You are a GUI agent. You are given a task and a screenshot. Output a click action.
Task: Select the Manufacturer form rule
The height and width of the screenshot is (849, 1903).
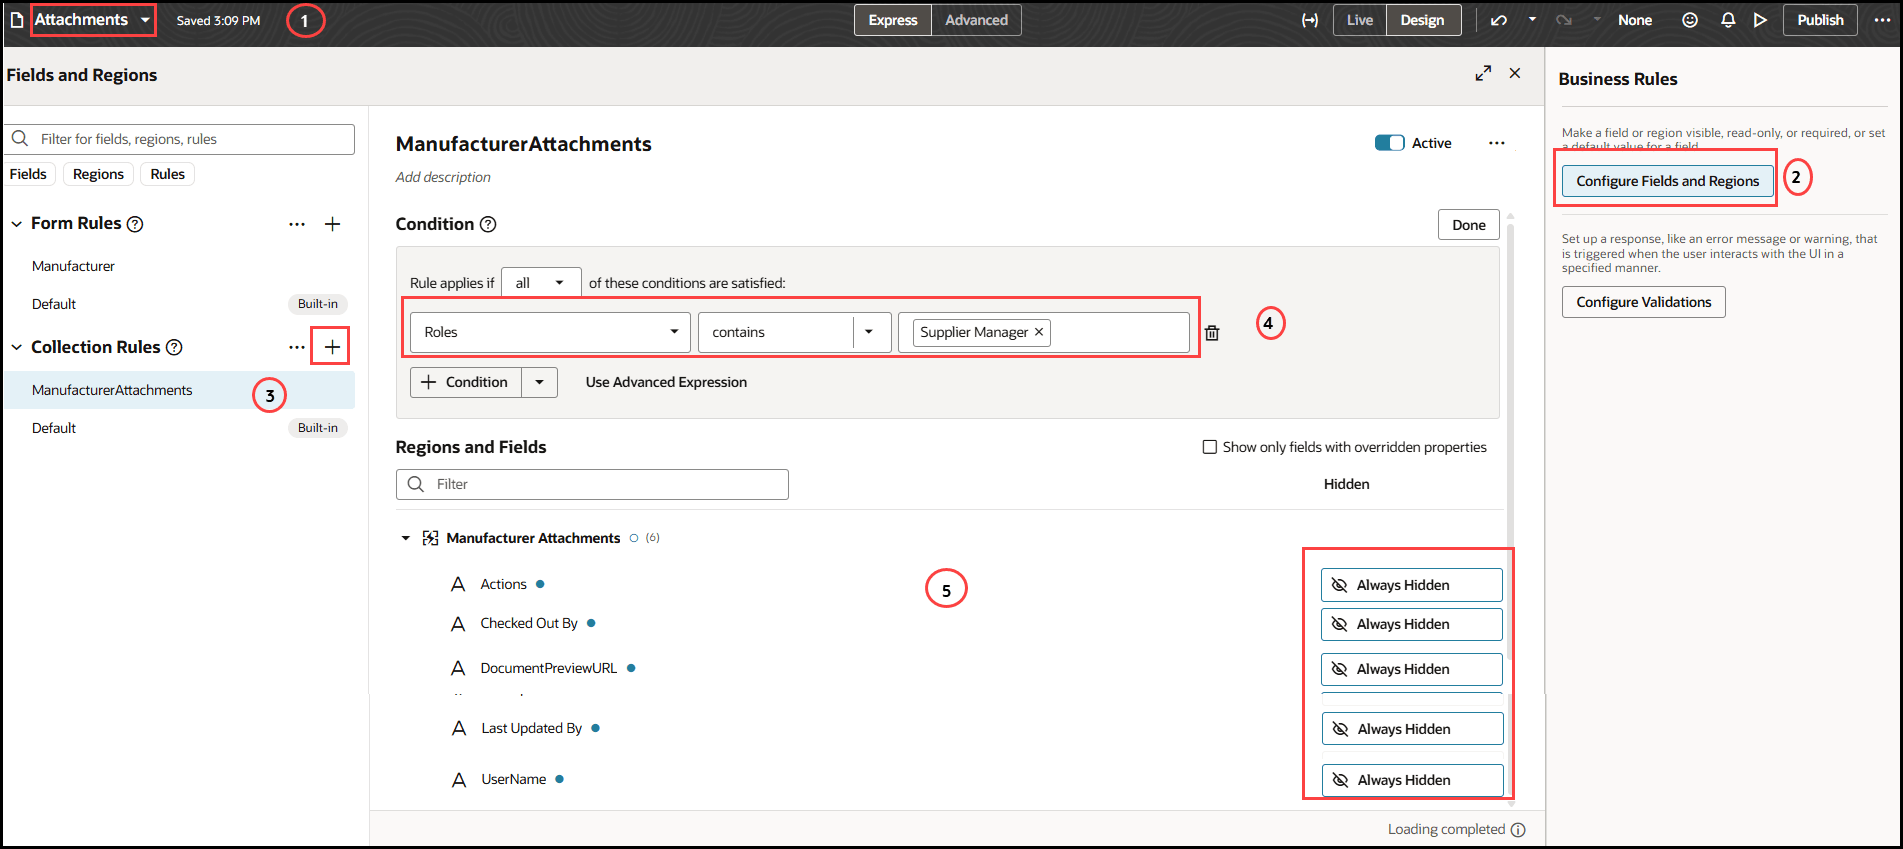(178, 266)
